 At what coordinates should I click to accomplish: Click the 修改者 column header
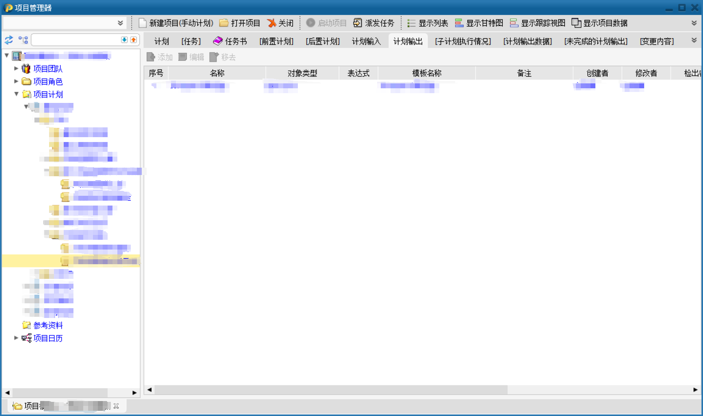click(646, 73)
